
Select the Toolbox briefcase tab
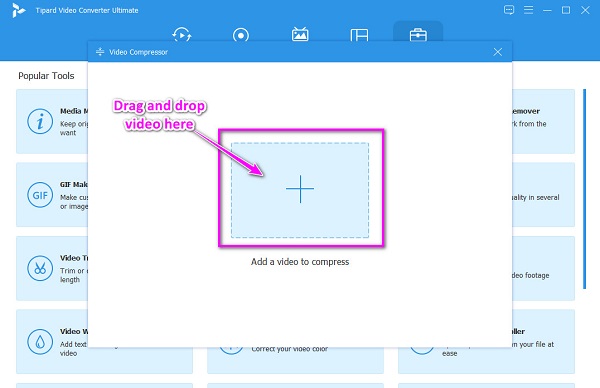(x=418, y=34)
